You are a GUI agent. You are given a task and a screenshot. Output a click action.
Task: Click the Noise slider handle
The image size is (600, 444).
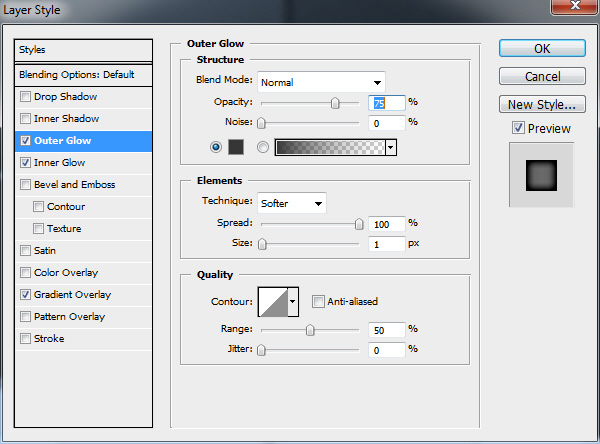tap(261, 123)
